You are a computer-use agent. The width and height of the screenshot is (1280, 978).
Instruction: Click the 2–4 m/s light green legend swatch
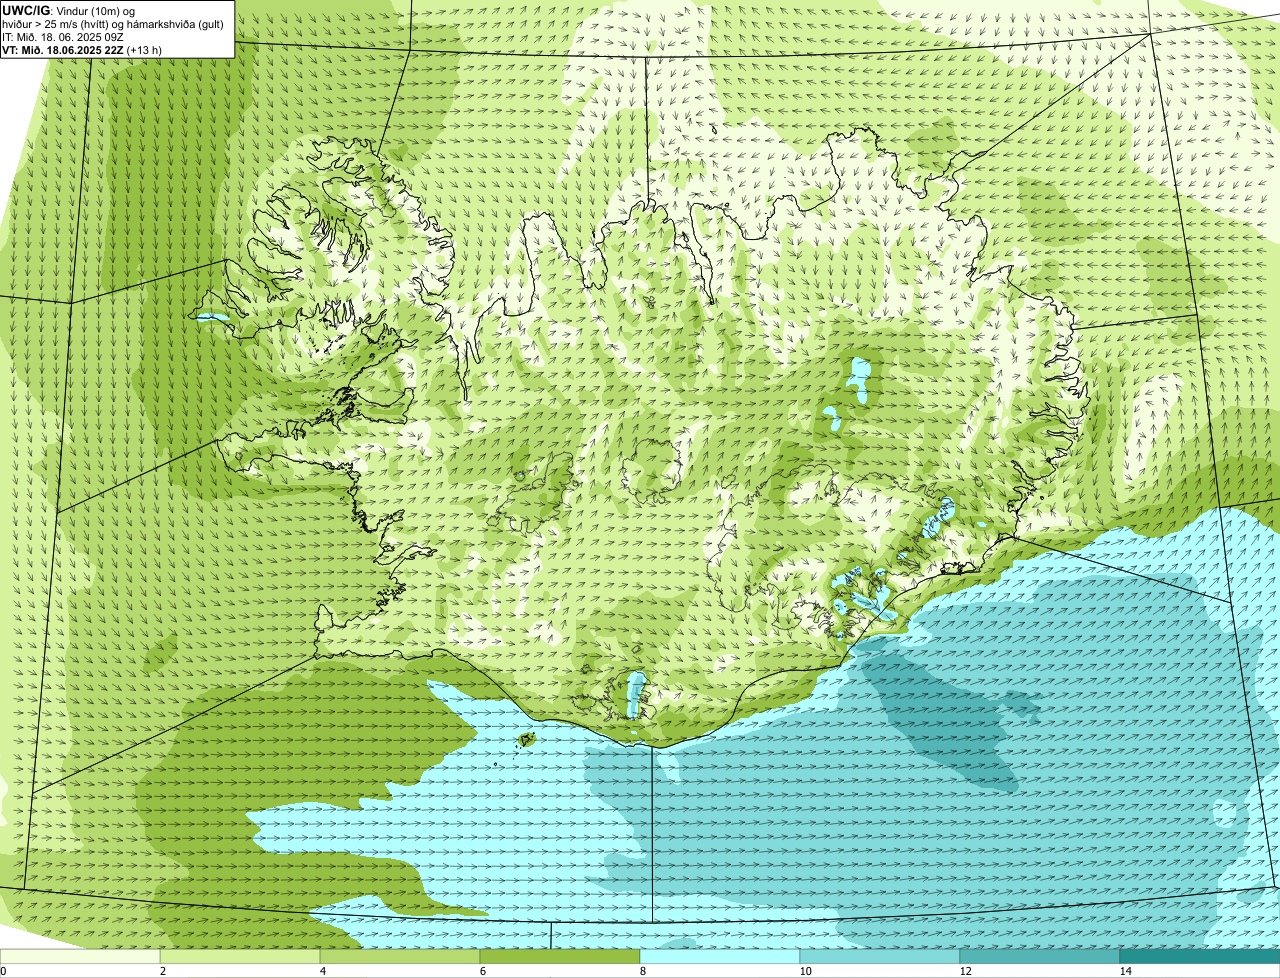click(240, 957)
